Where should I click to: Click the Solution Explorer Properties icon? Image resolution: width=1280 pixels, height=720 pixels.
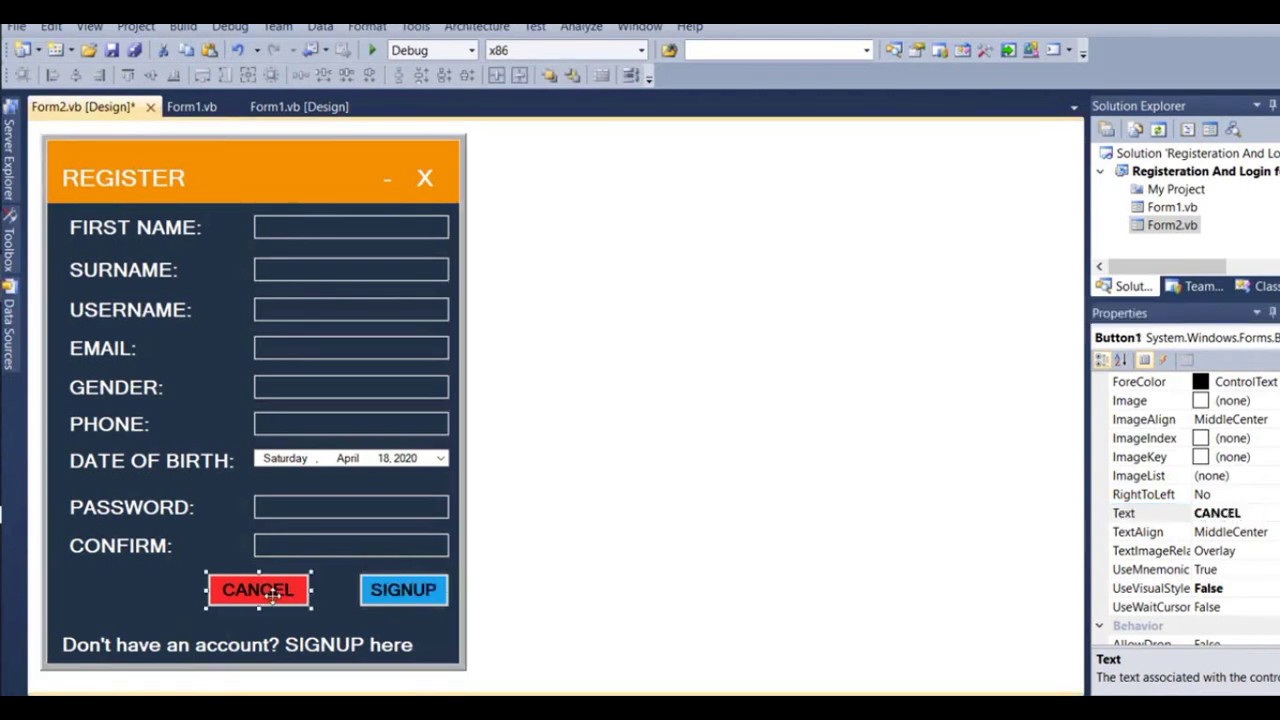coord(1106,129)
